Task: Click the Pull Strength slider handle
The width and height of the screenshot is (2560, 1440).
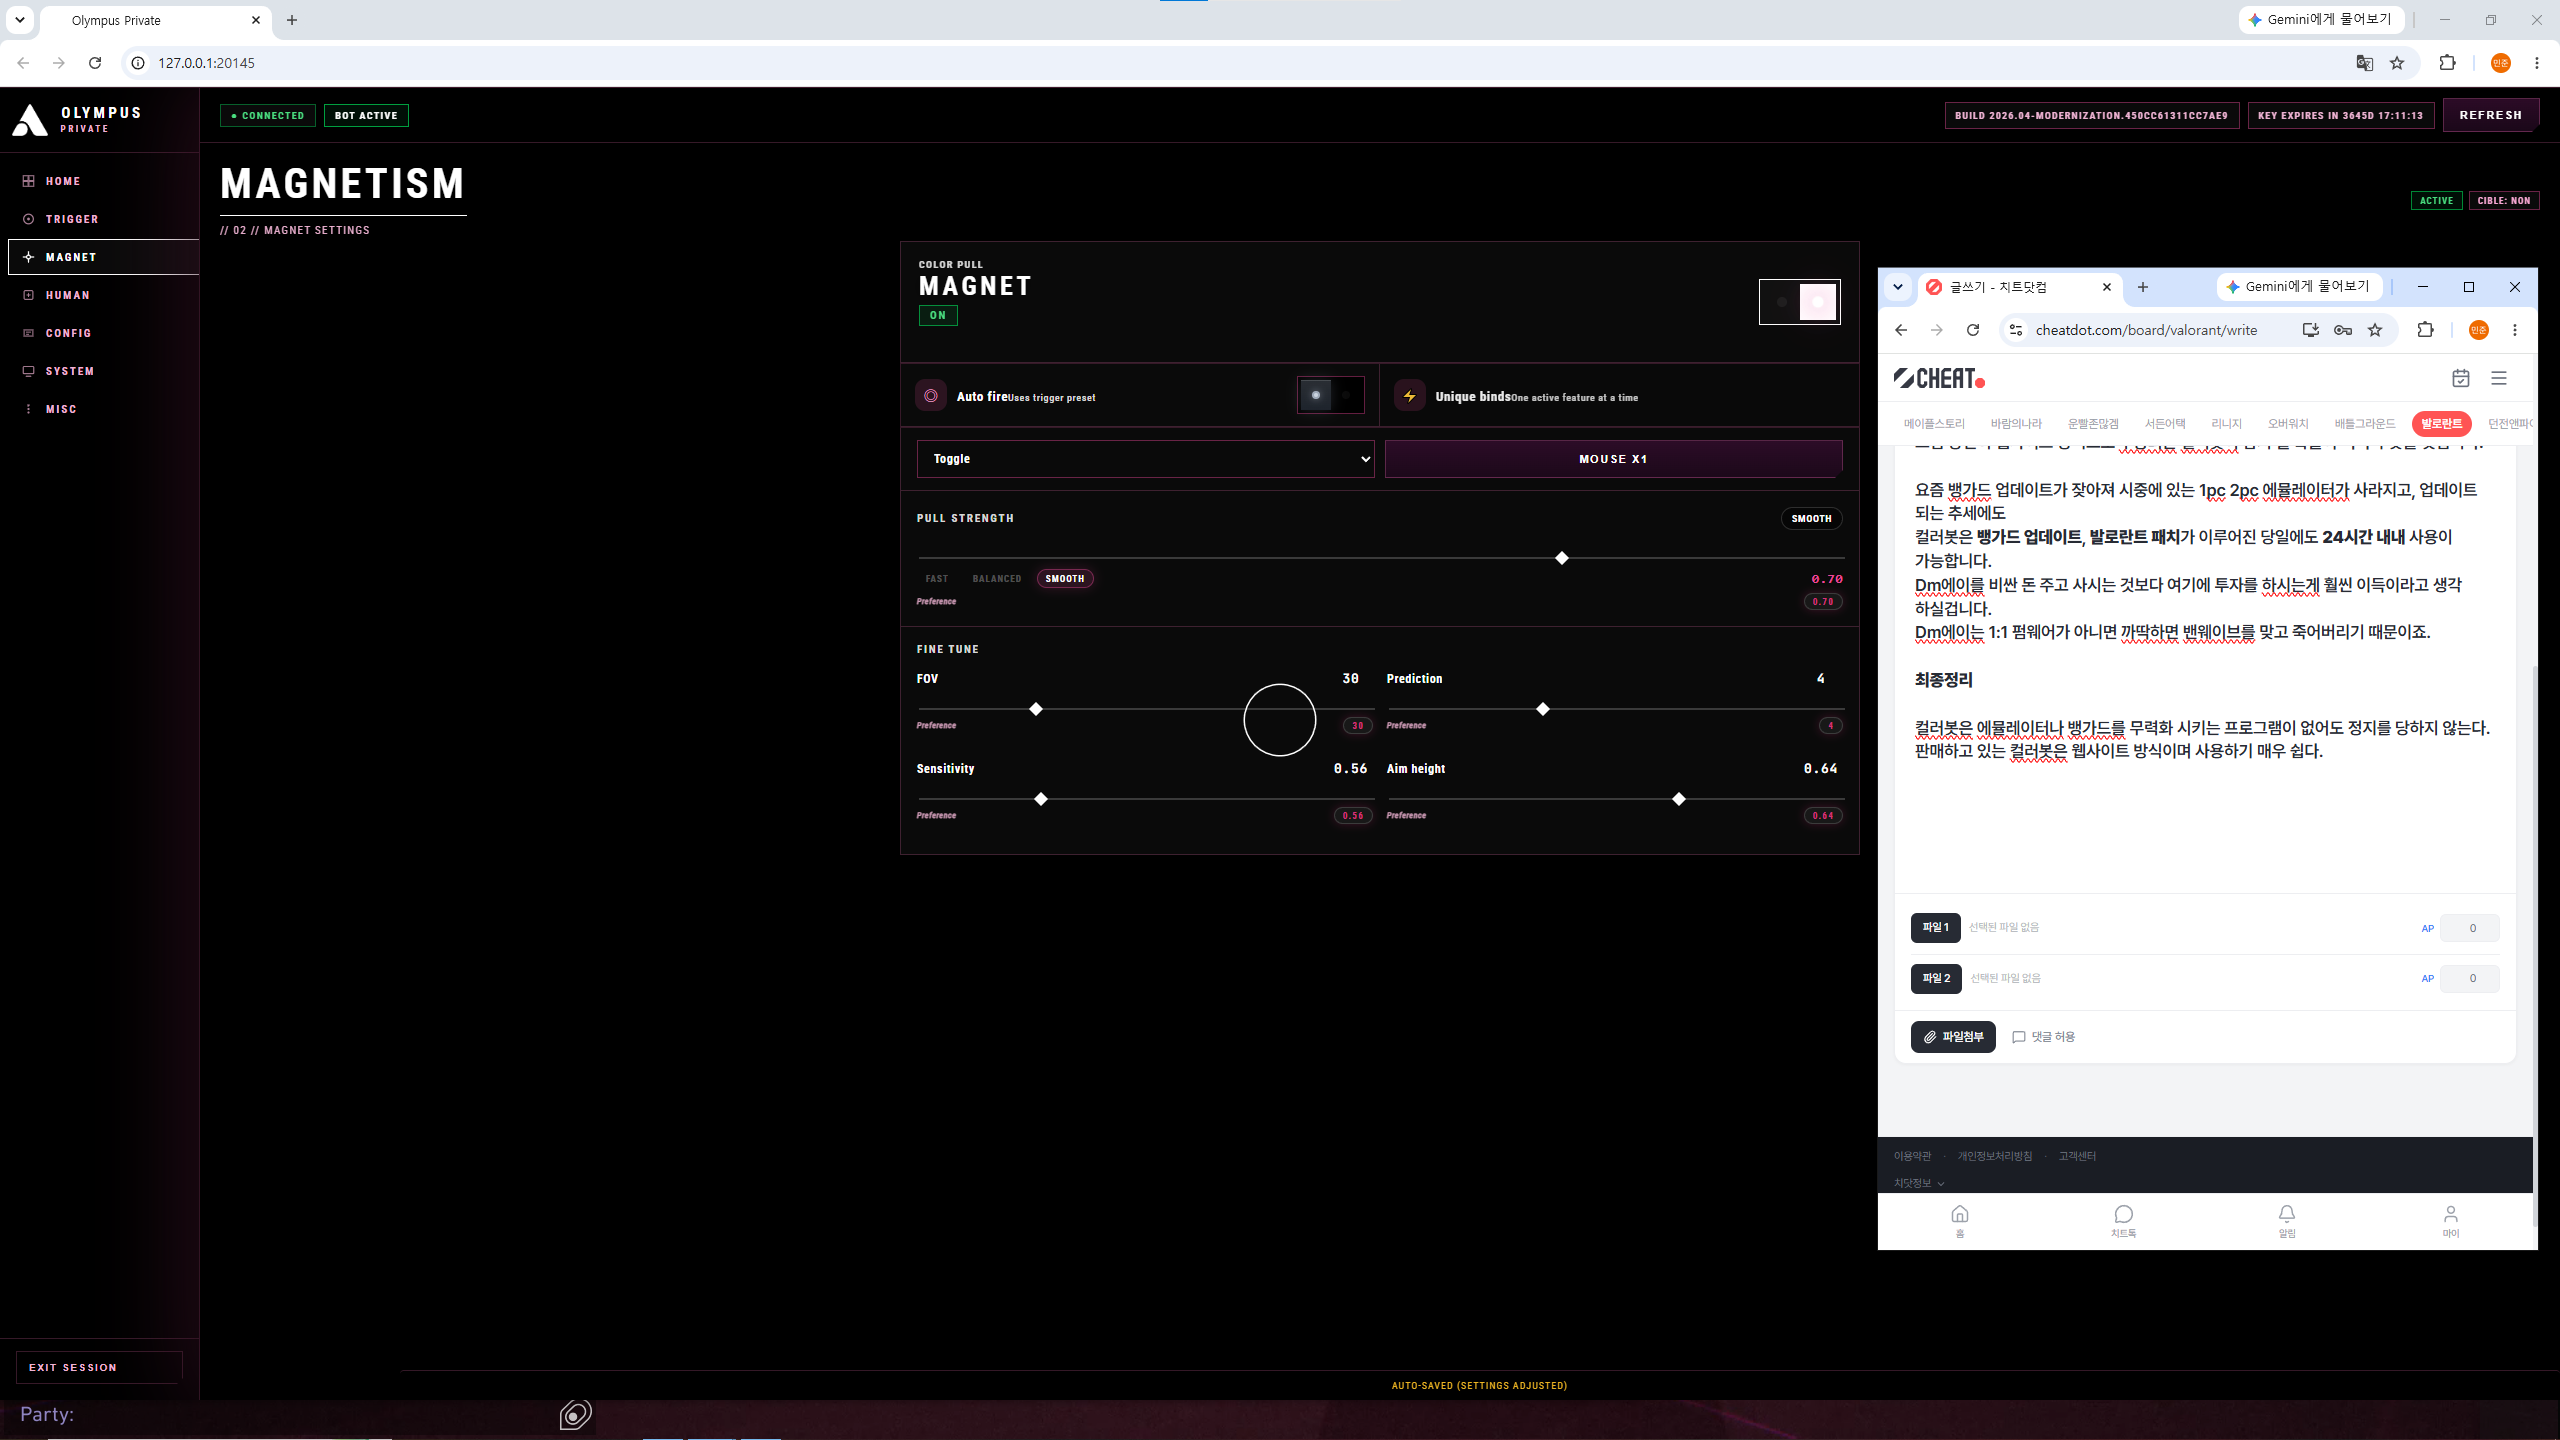Action: [1562, 558]
